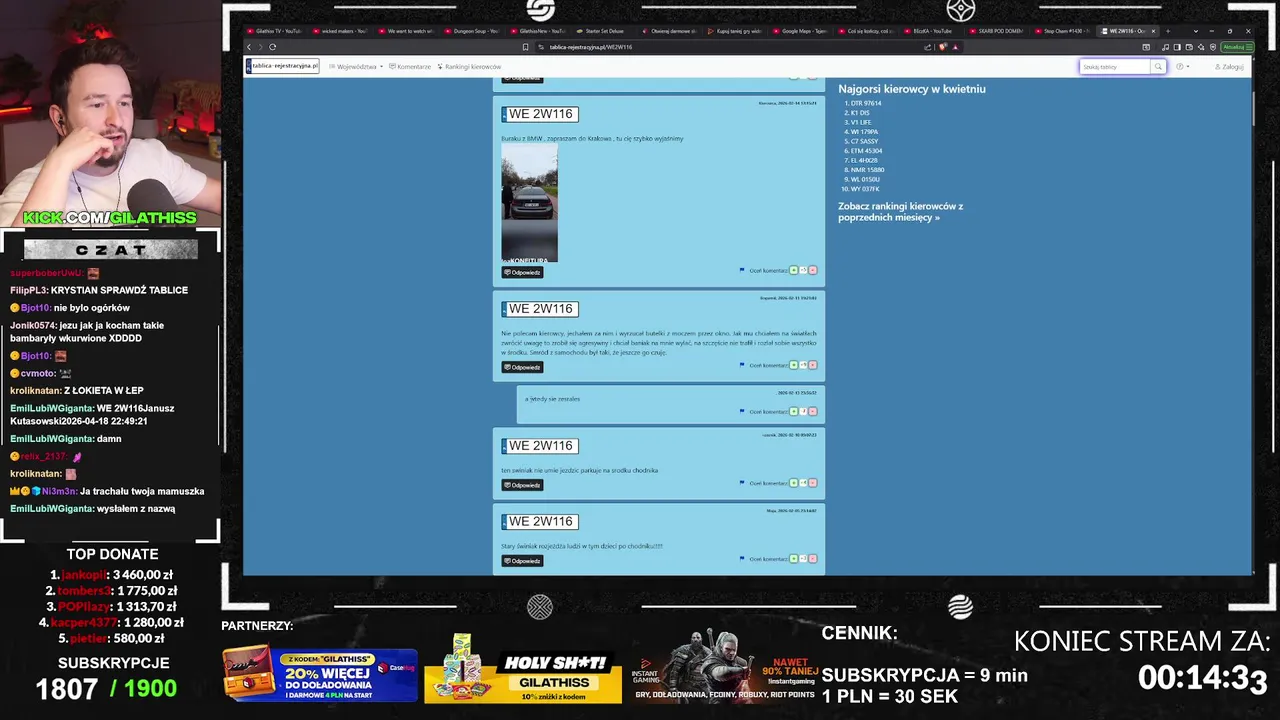Expand dropdown arrow next to help icon

pyautogui.click(x=1188, y=67)
